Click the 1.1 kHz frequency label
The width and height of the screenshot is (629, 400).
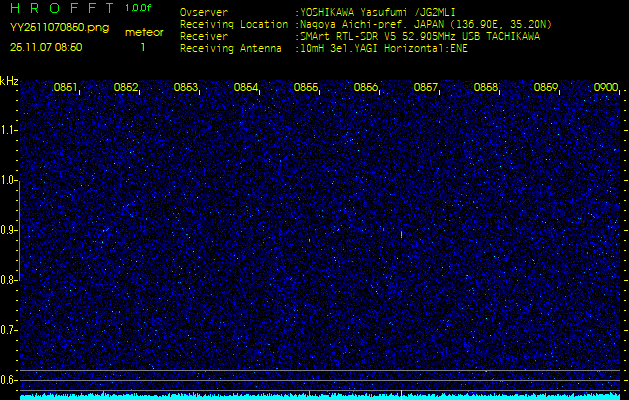pyautogui.click(x=9, y=130)
